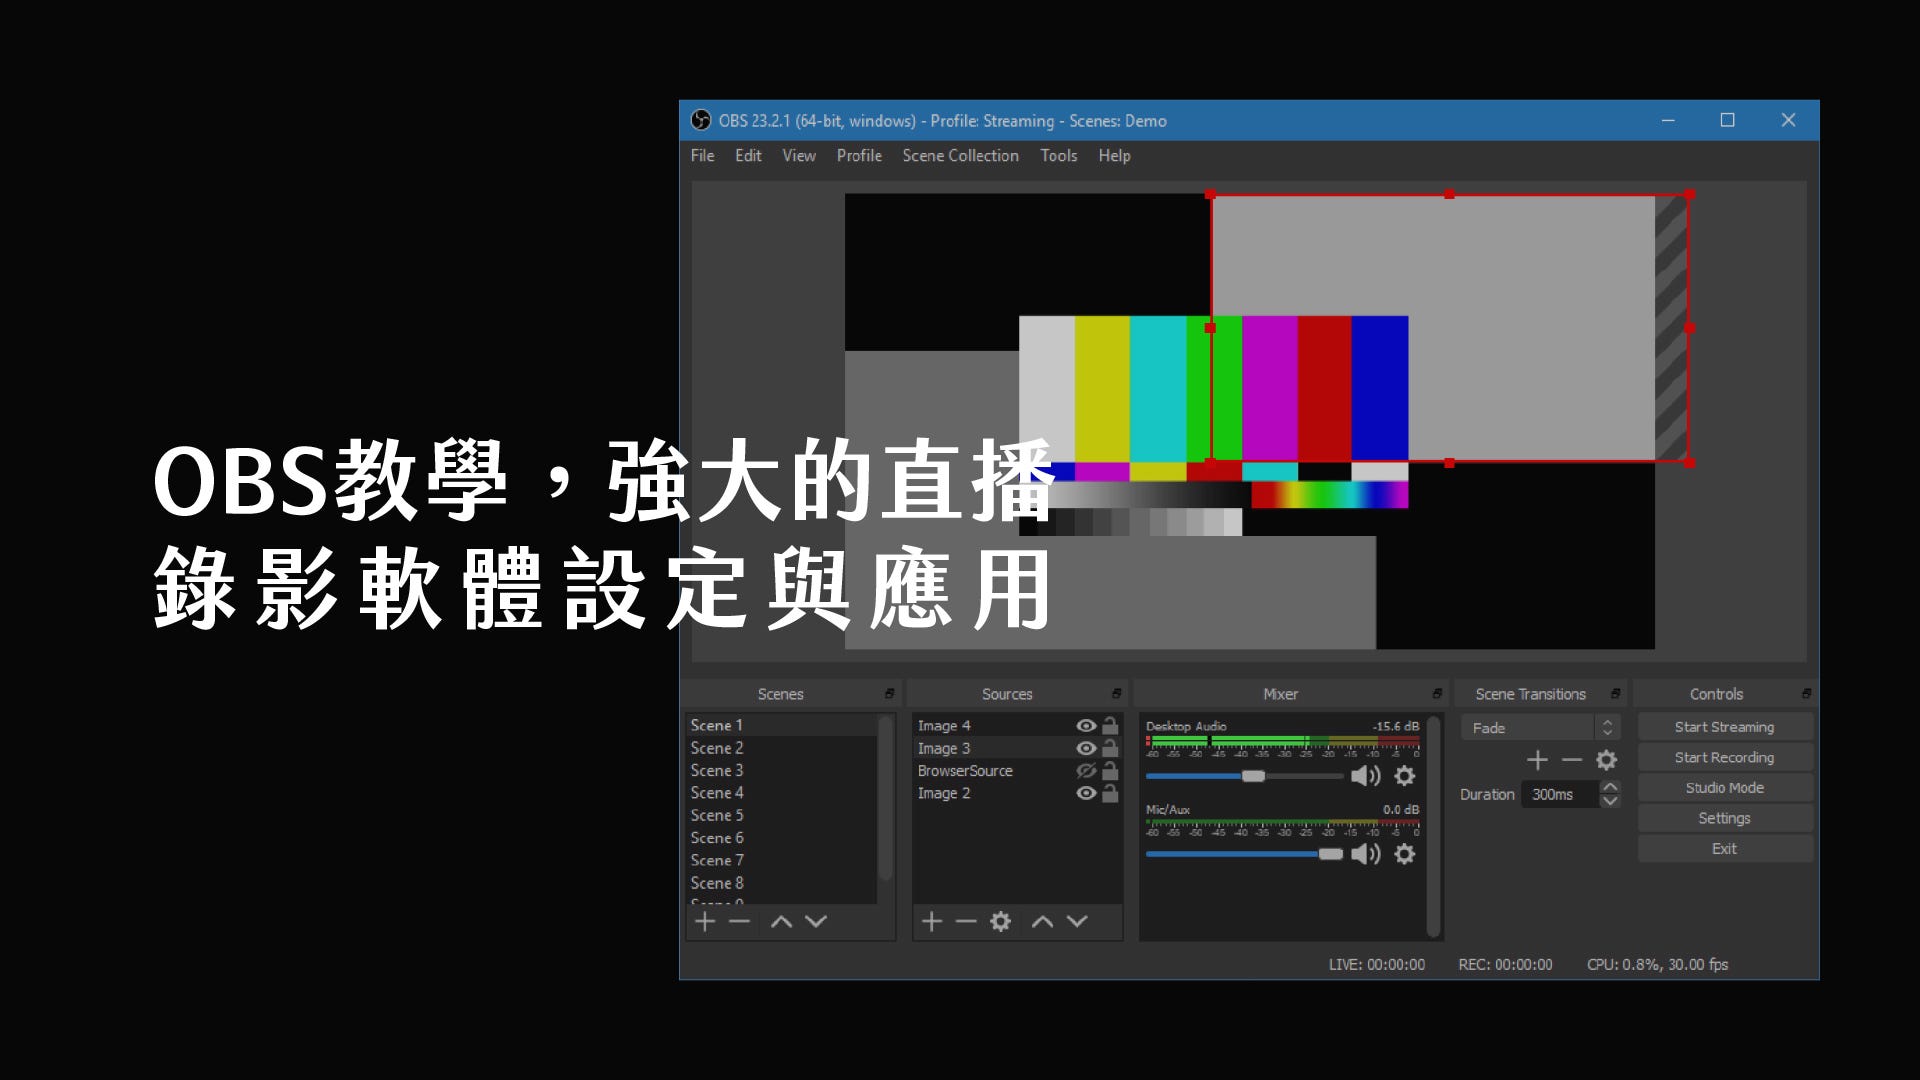Move the scene up with the arrow
The width and height of the screenshot is (1920, 1080).
(x=781, y=922)
